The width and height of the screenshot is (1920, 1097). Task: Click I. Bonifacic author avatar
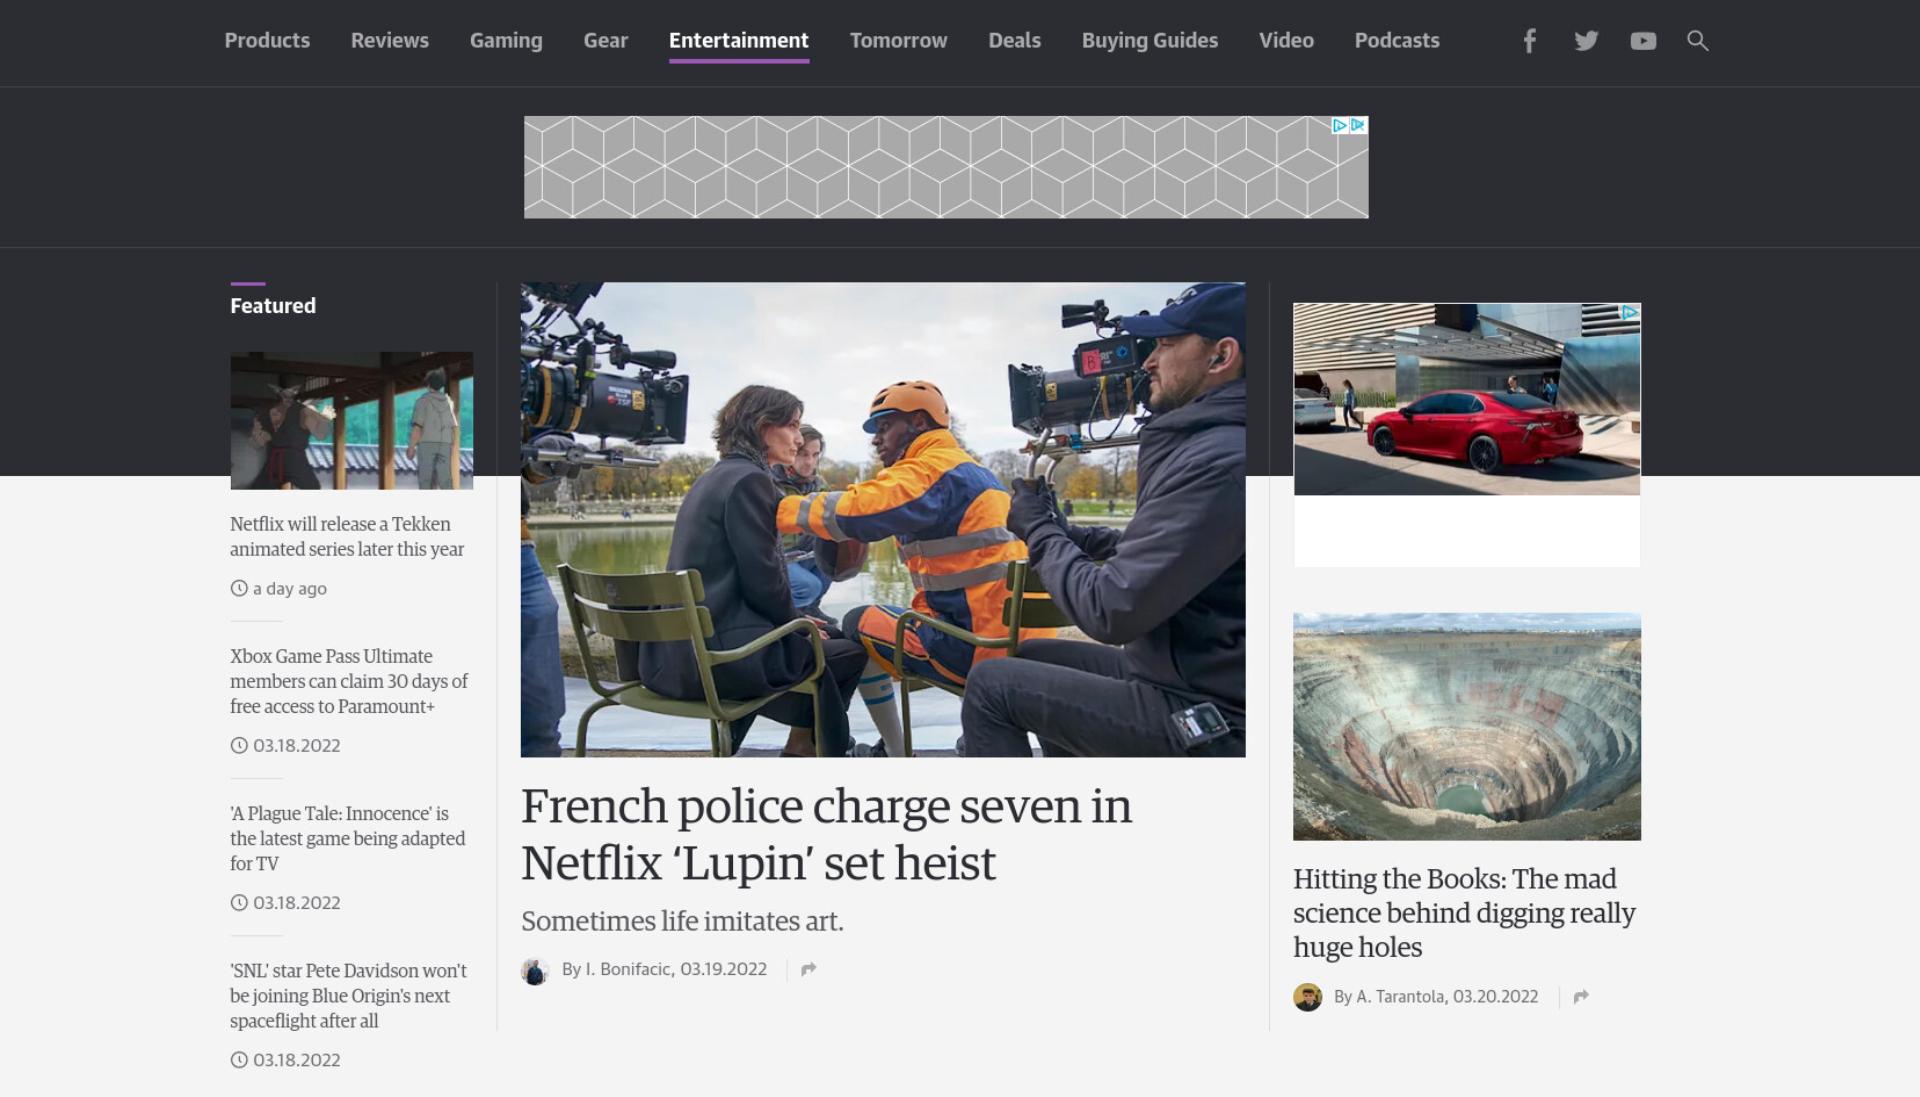(535, 971)
